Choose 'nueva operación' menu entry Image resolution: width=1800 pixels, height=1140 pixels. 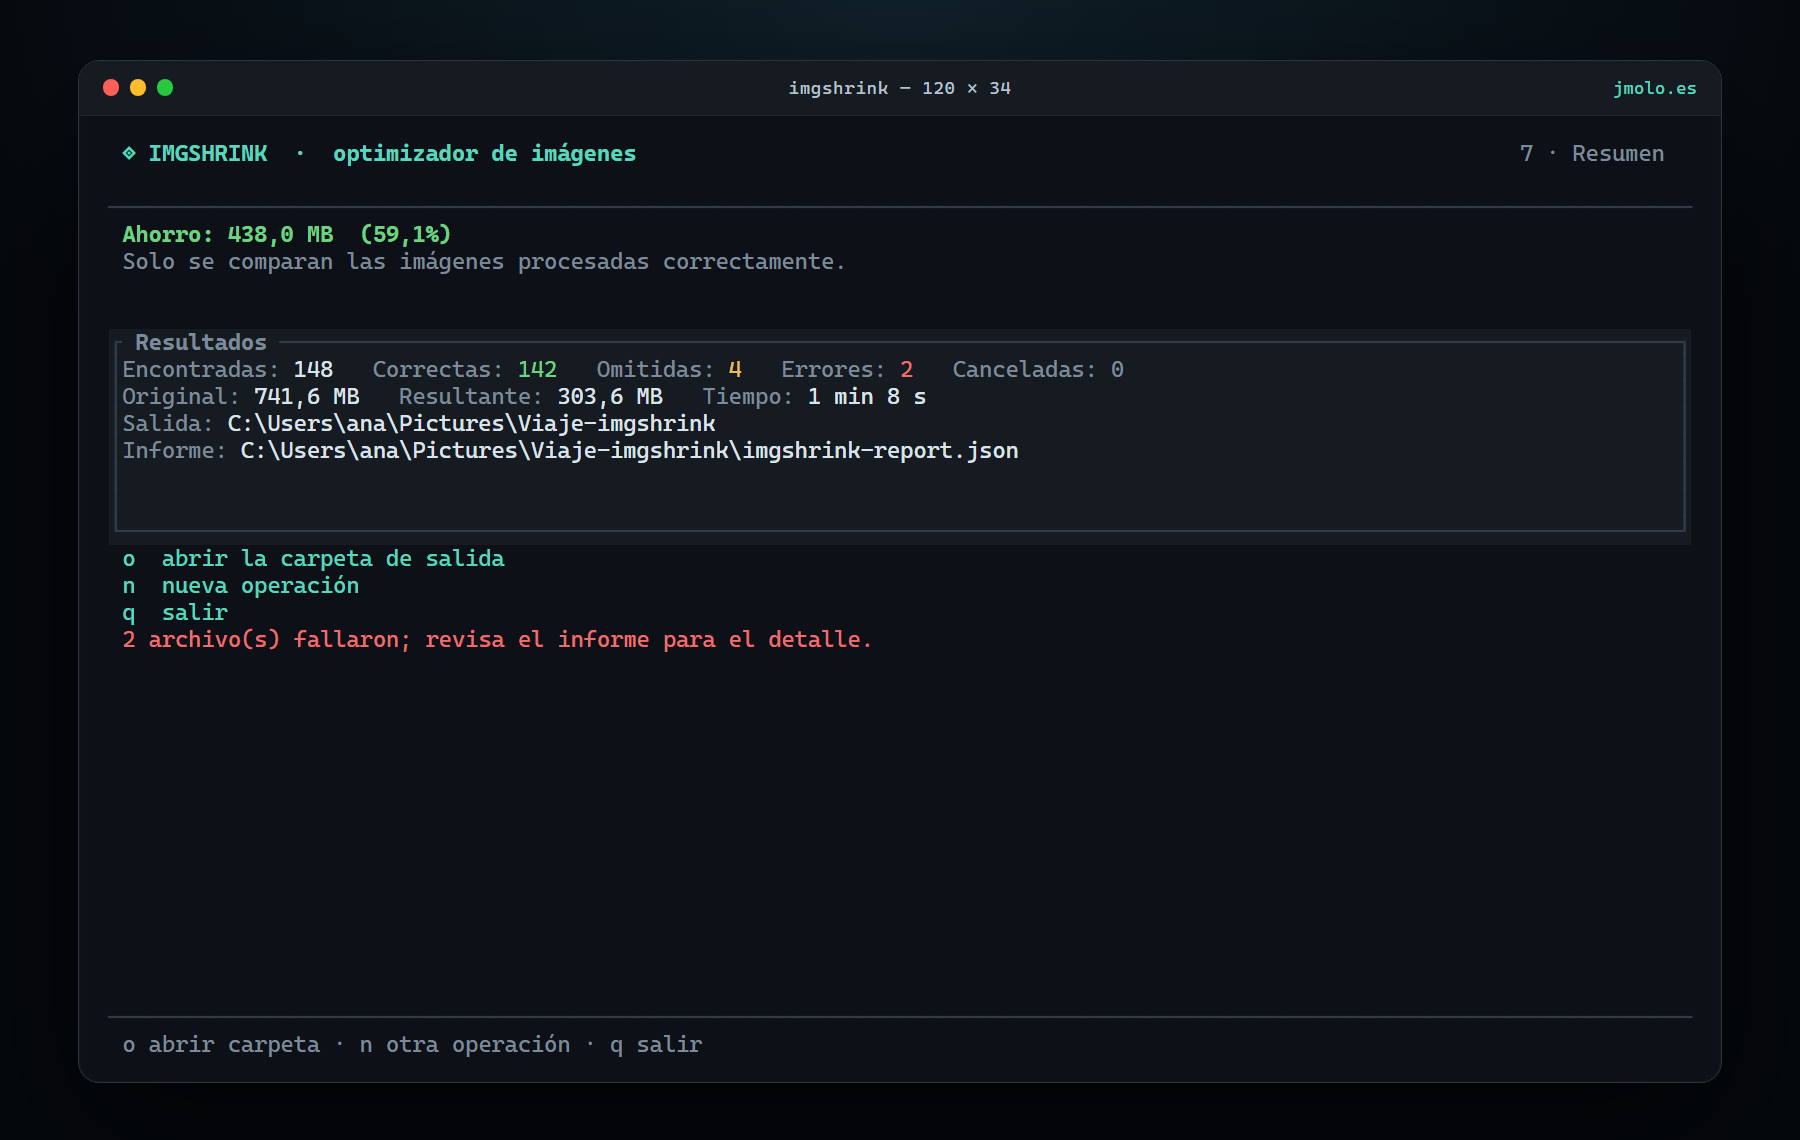coord(240,585)
